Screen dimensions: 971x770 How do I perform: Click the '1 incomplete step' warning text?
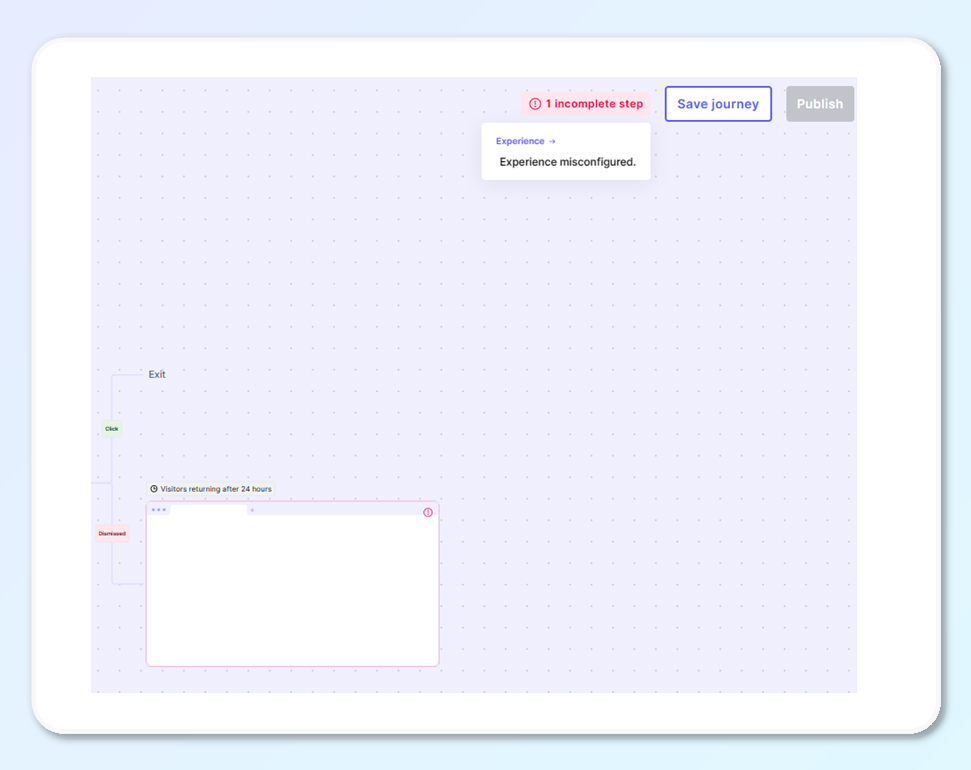[x=594, y=104]
